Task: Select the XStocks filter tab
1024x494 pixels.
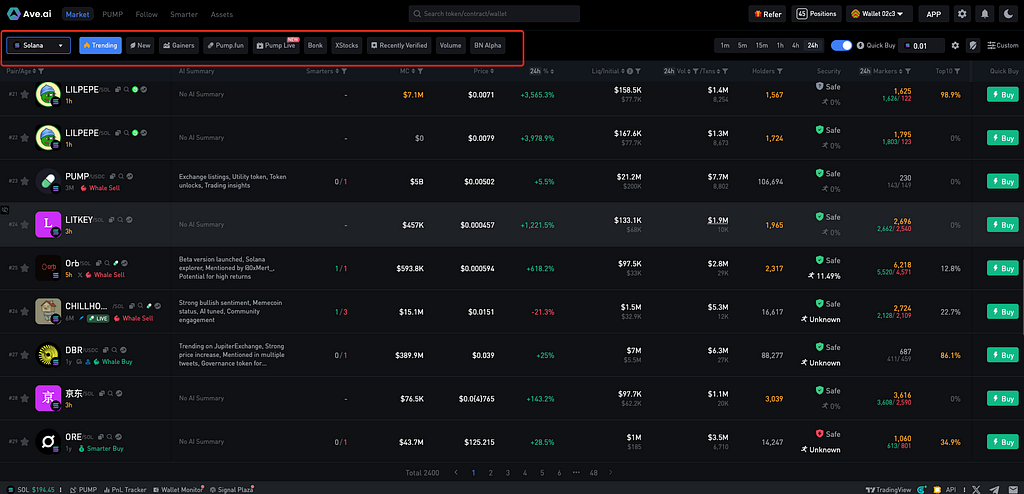Action: pos(346,46)
